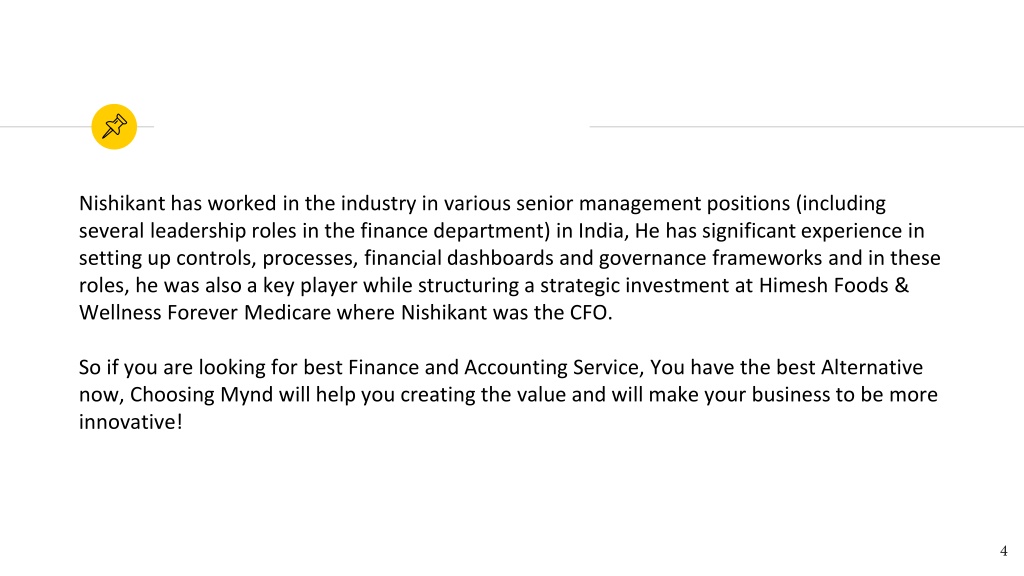Click the phrase "several leadership roles"

point(188,231)
